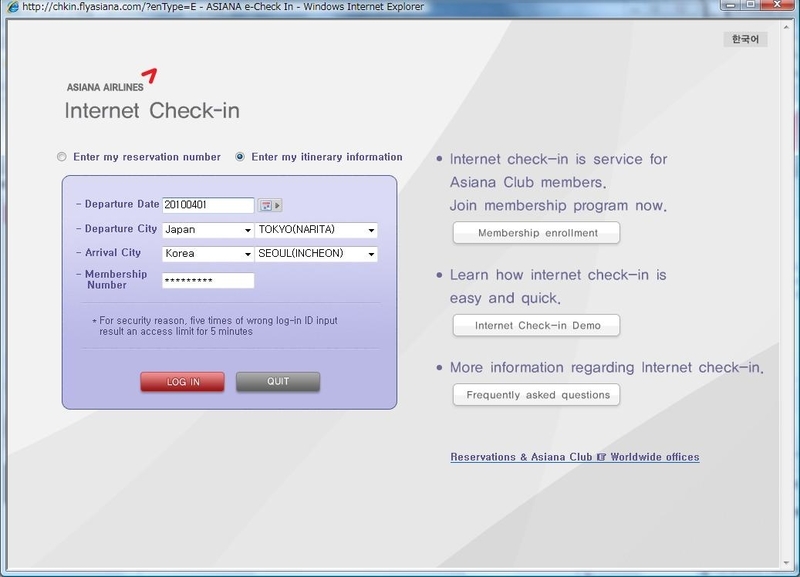Click the Internet Explorer icon in title bar
This screenshot has height=577, width=800.
[x=12, y=7]
